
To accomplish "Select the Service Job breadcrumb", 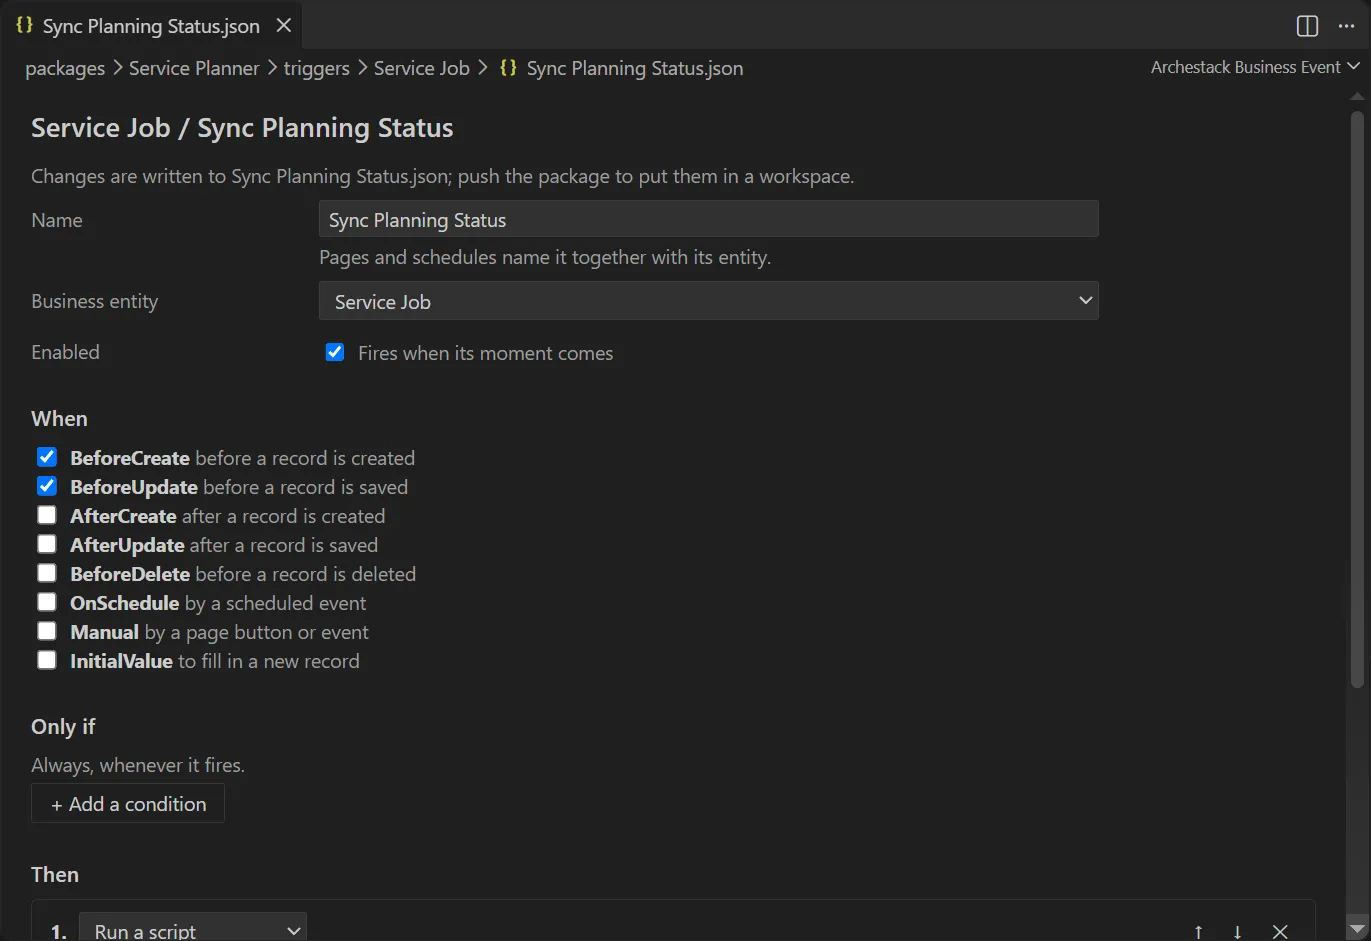I will [x=421, y=68].
